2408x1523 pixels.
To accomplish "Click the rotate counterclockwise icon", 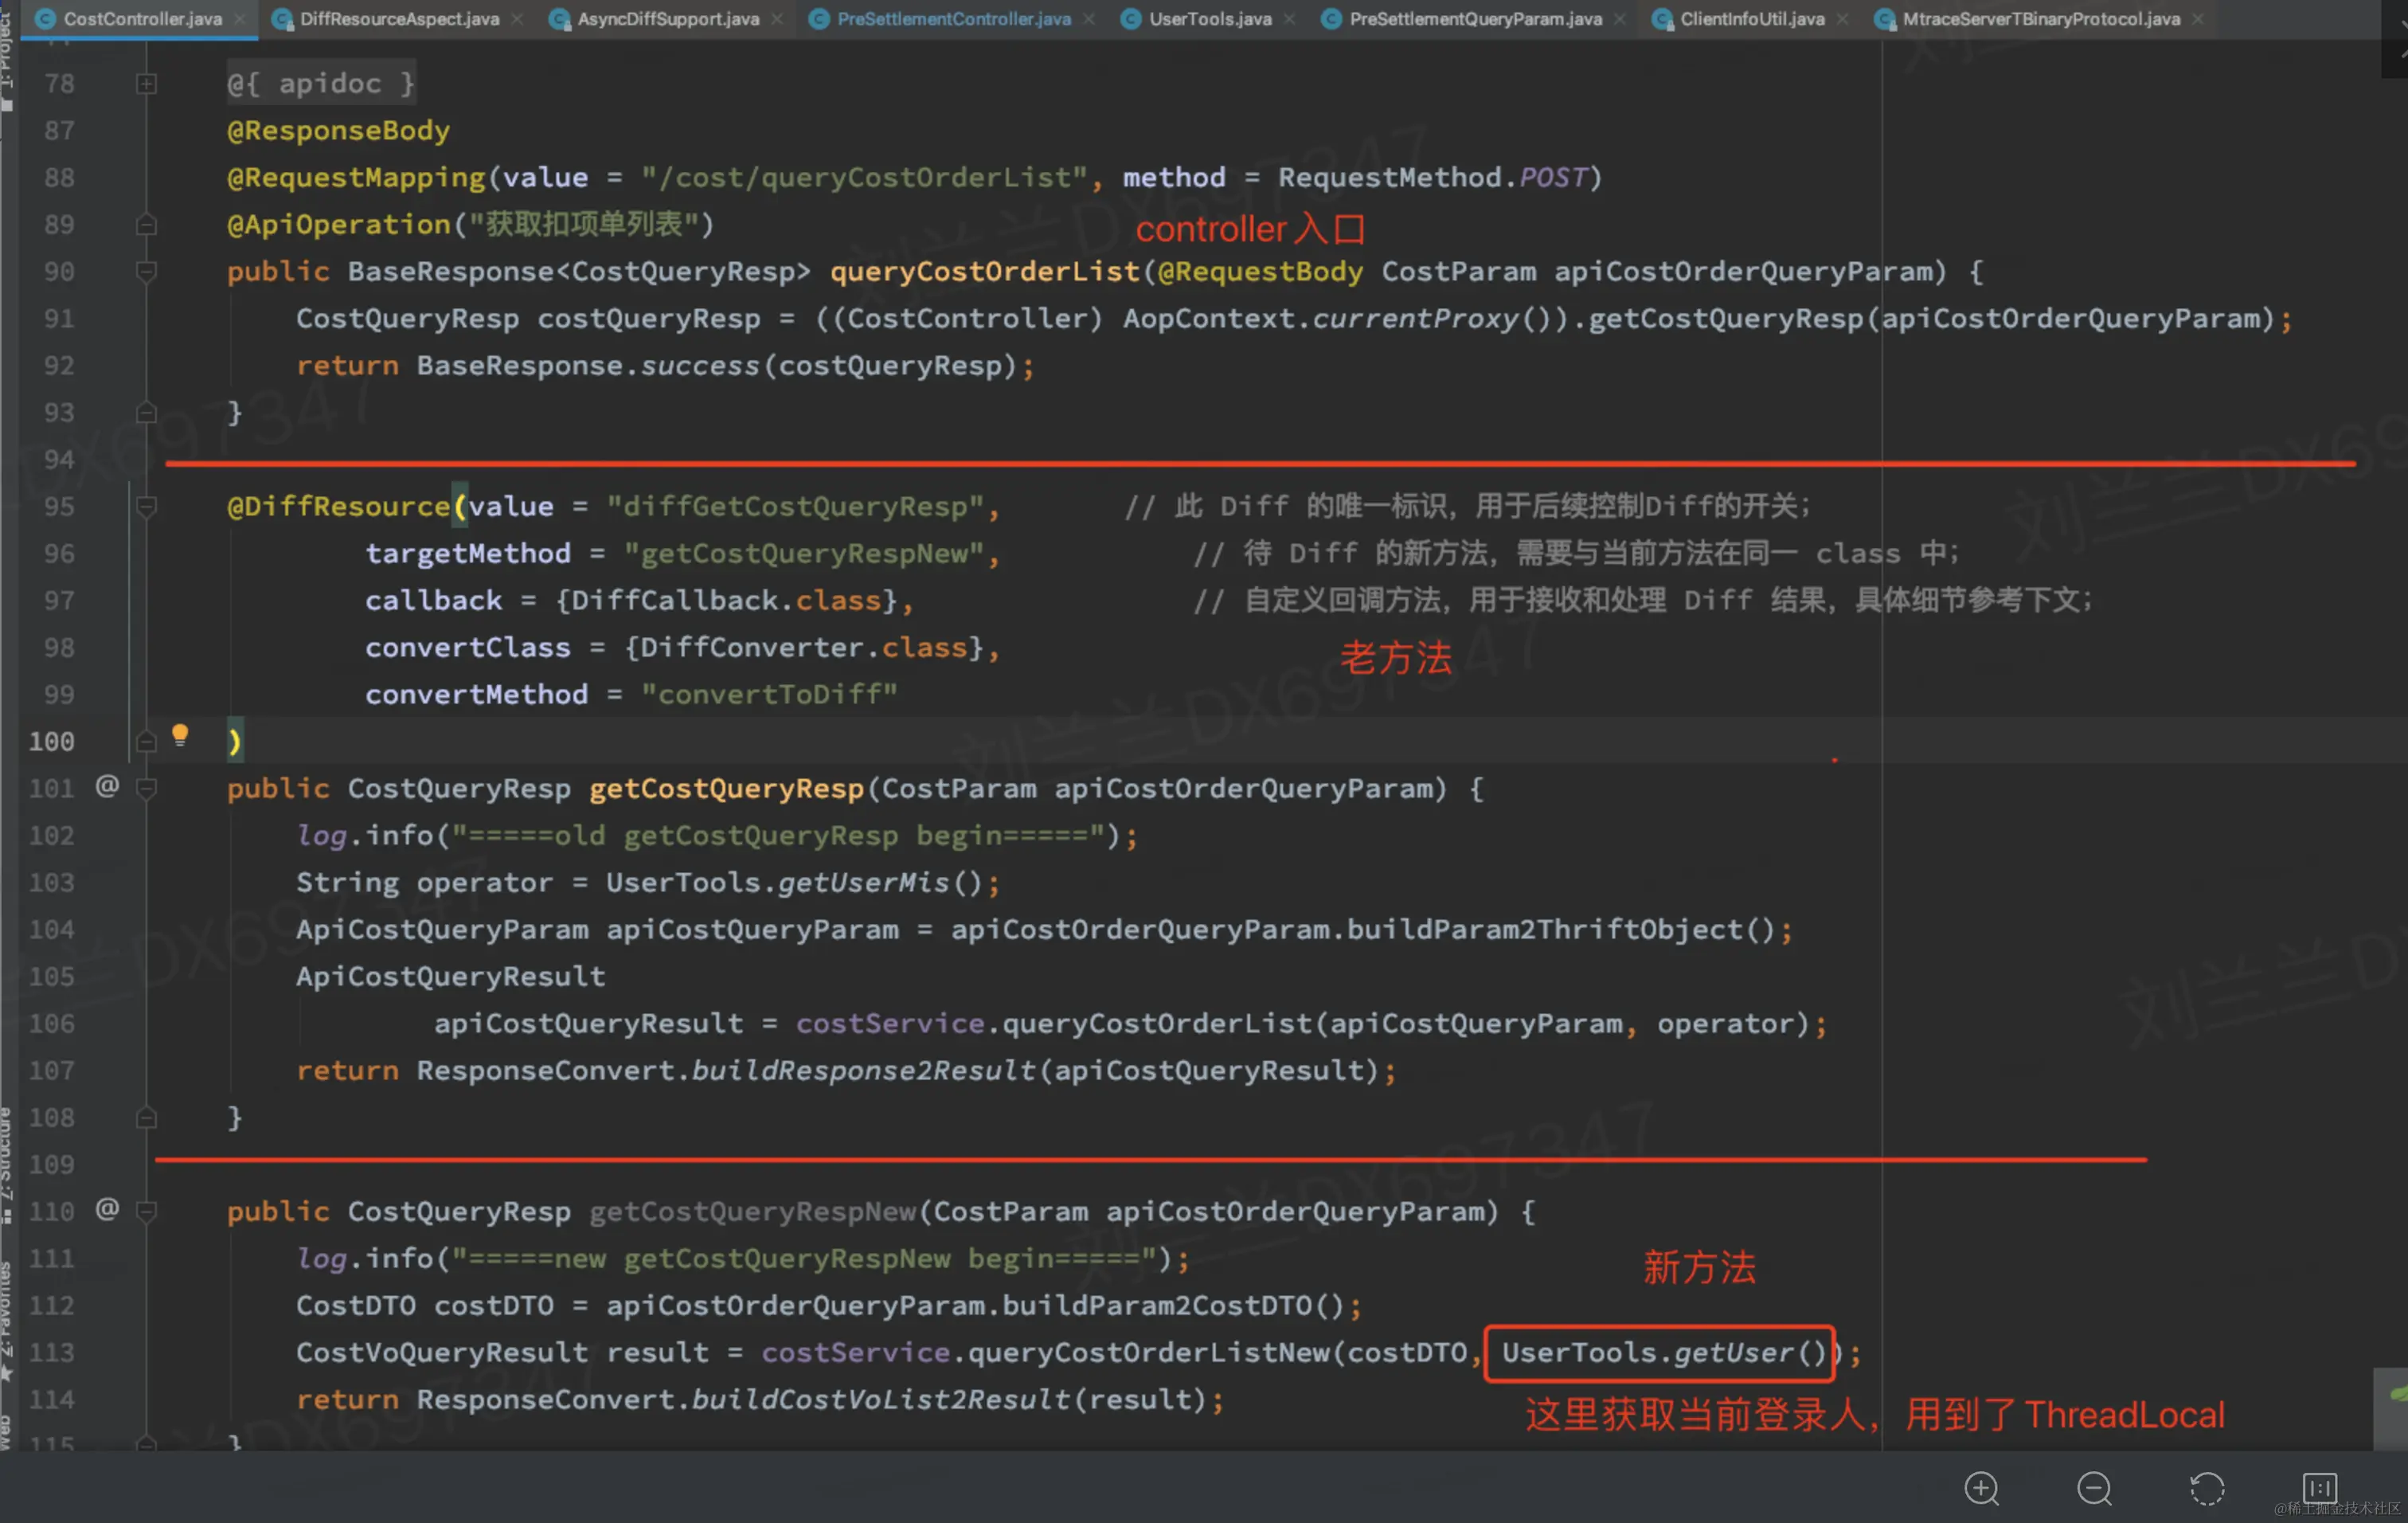I will 2207,1488.
